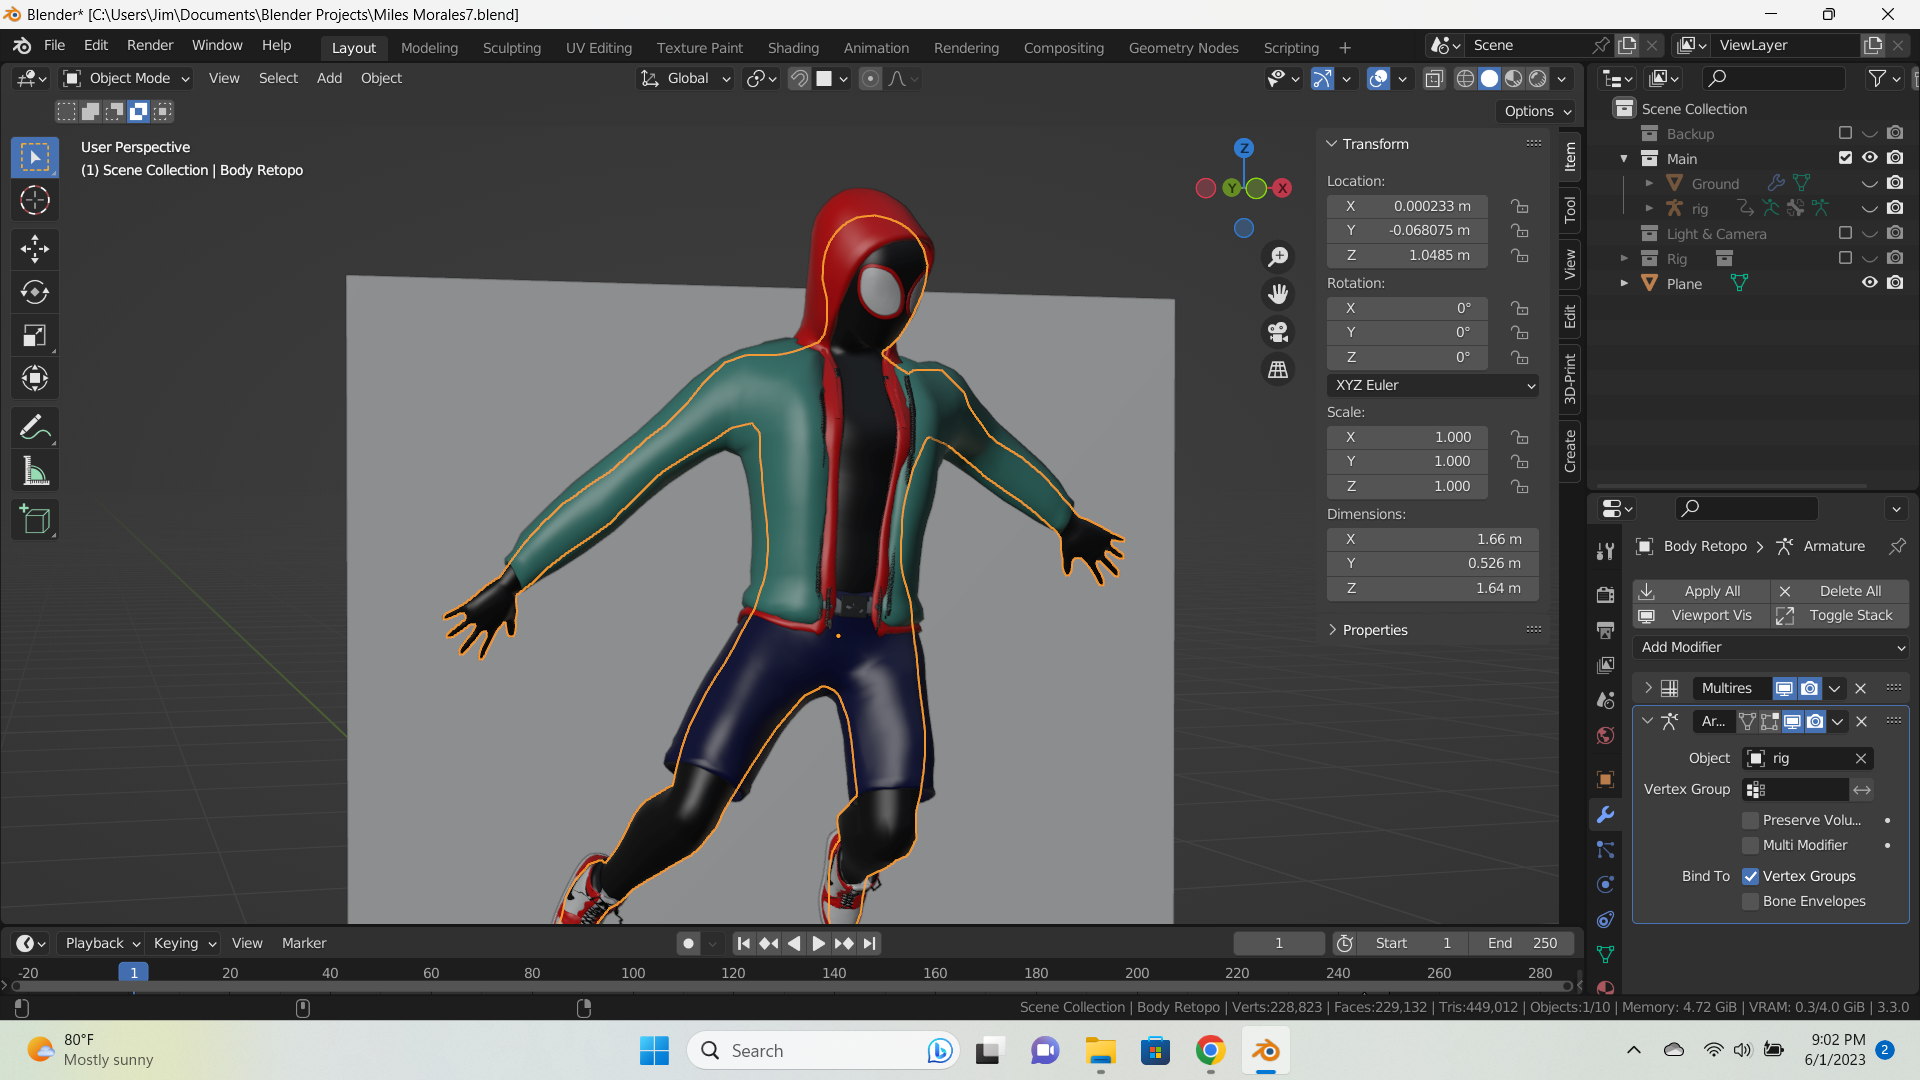Hide the Plane object in viewport
Viewport: 1920px width, 1080px height.
coord(1869,283)
